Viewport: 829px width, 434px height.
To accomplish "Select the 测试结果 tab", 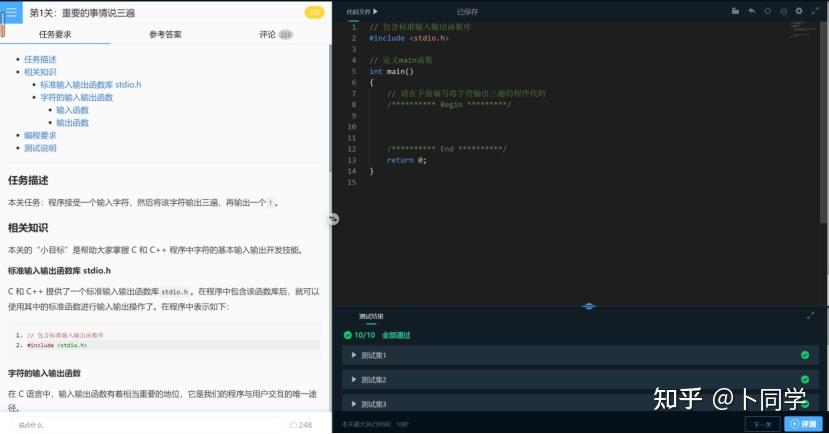I will coord(371,316).
